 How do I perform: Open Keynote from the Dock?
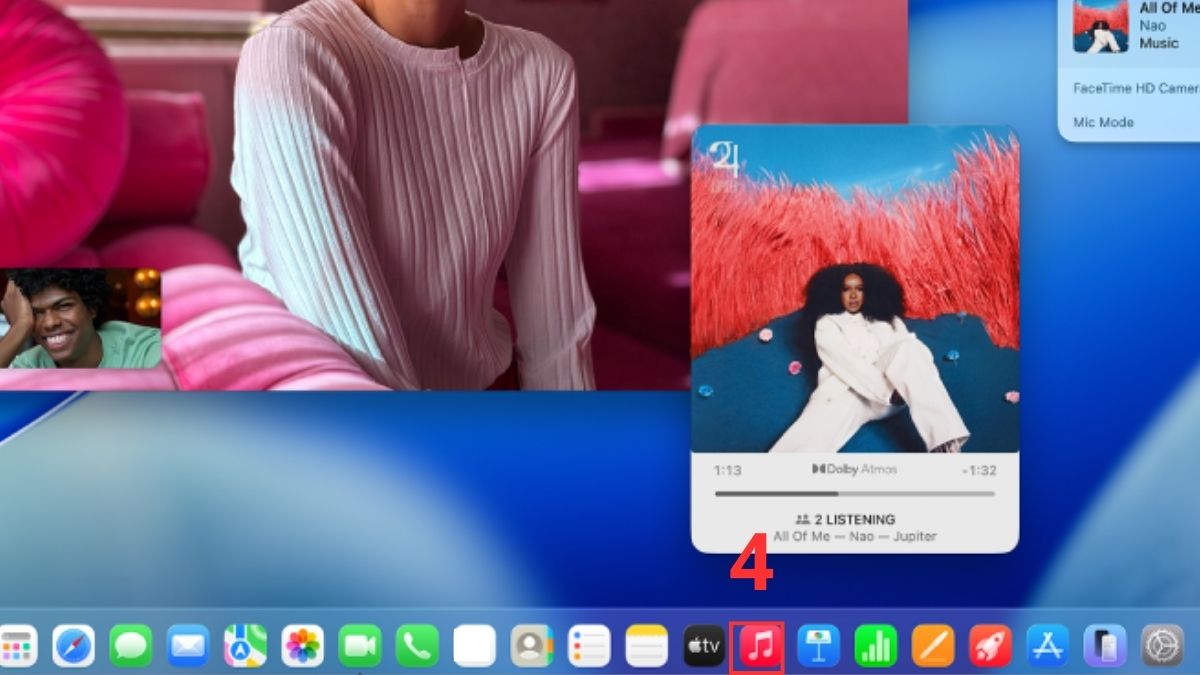[818, 644]
